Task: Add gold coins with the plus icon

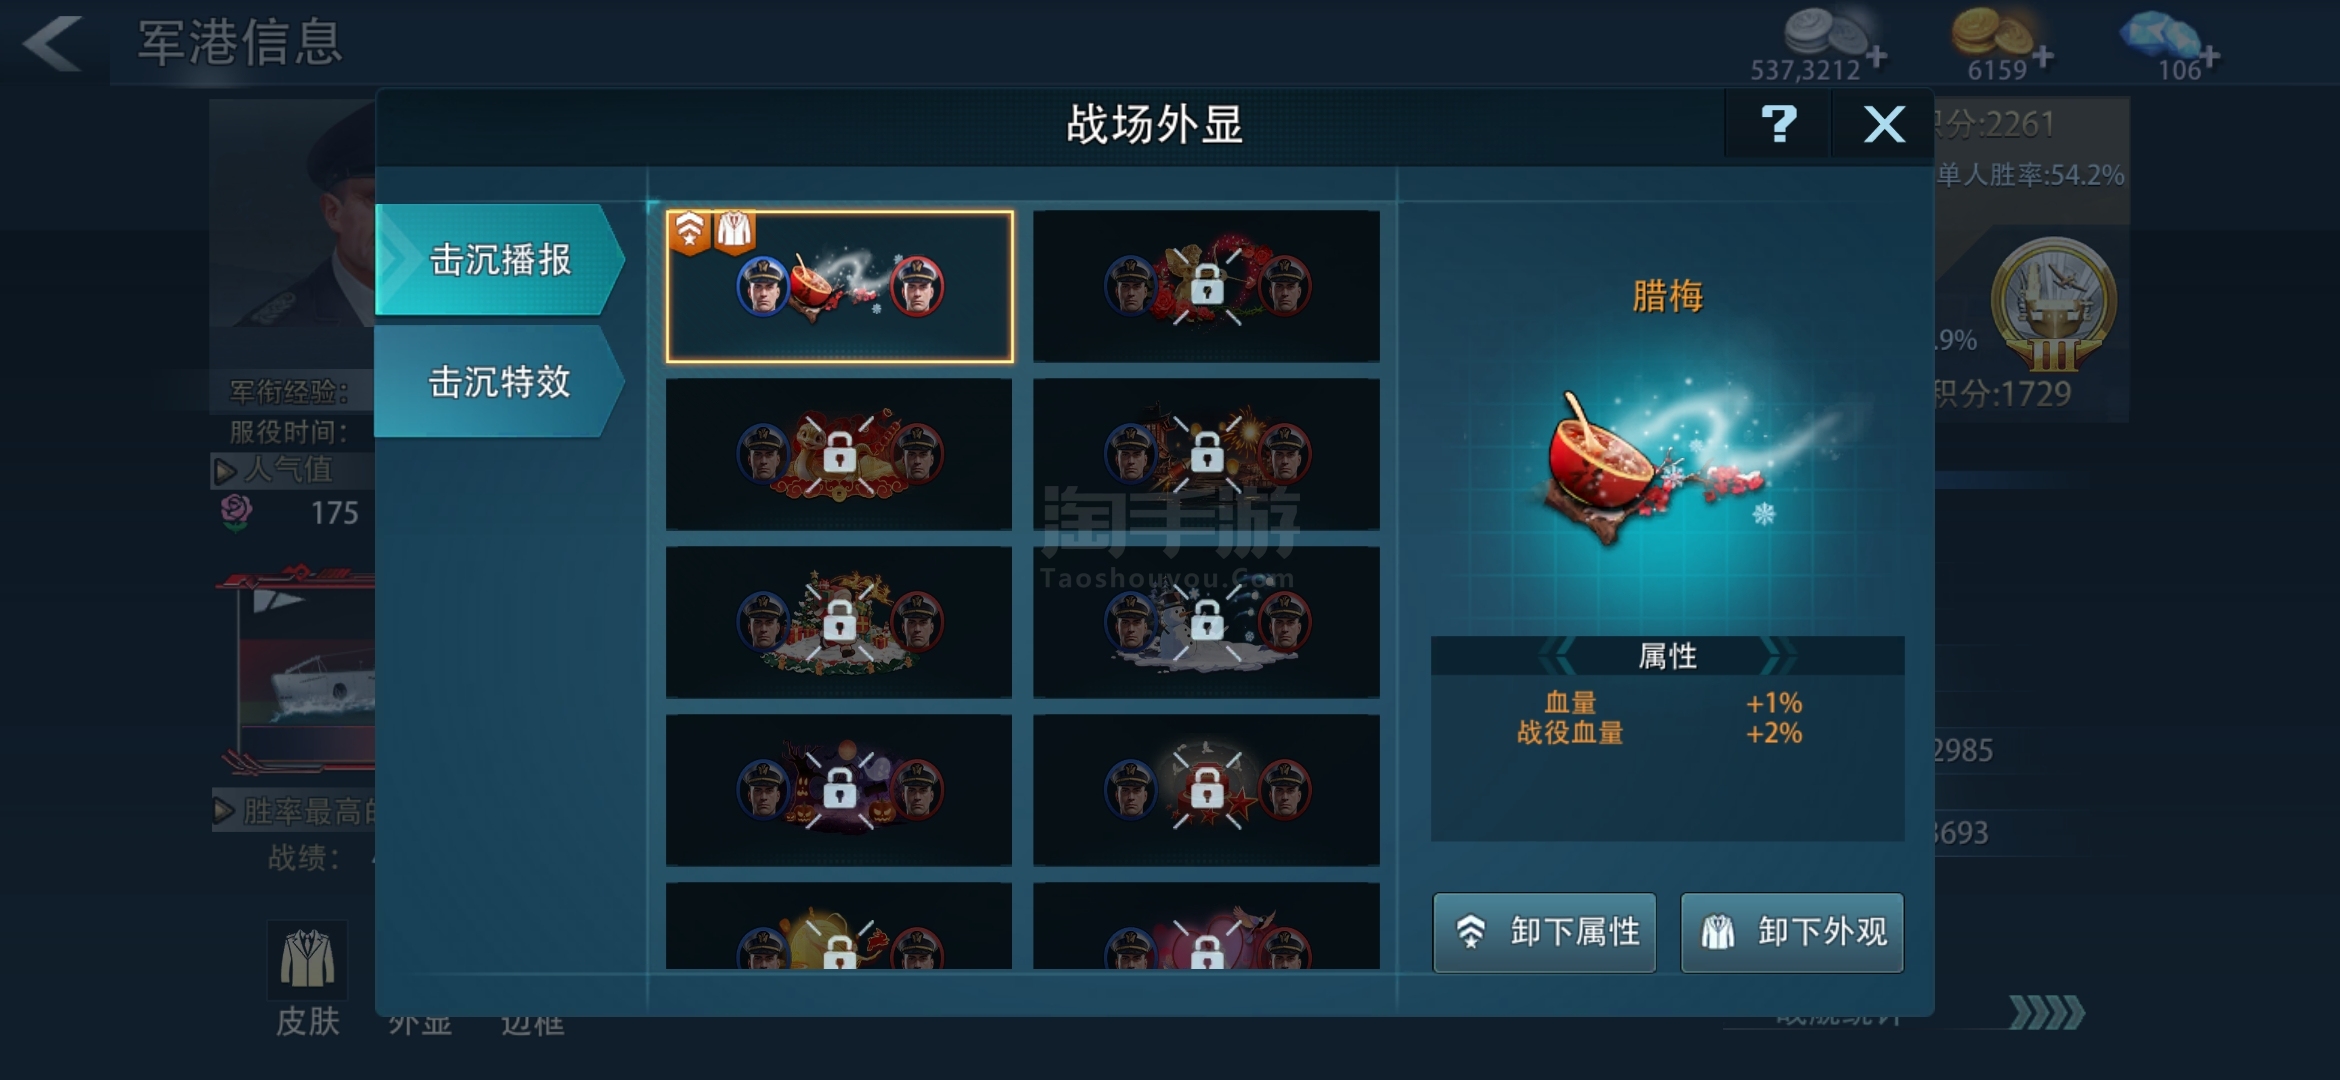Action: (x=2043, y=56)
